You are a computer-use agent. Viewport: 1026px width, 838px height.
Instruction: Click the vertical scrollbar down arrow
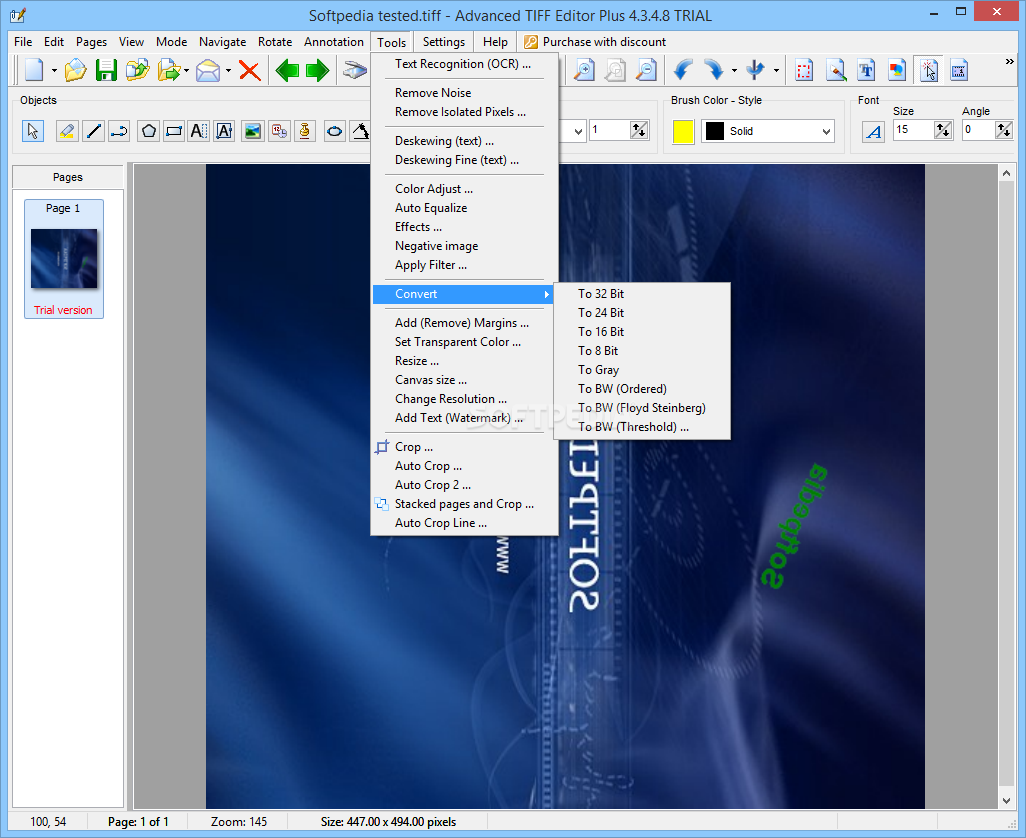[x=1006, y=801]
